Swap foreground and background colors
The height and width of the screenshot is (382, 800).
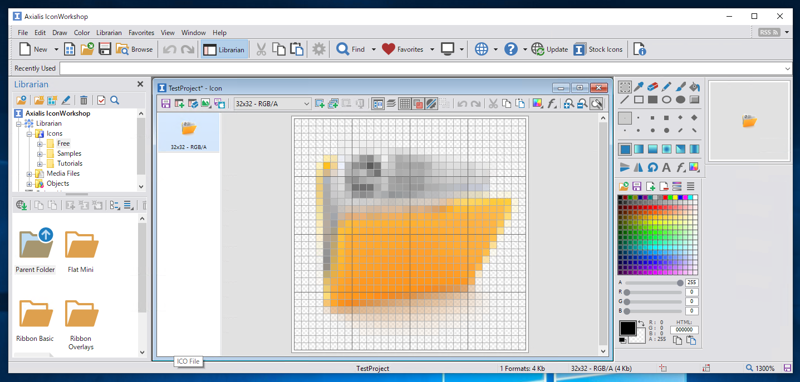click(641, 324)
